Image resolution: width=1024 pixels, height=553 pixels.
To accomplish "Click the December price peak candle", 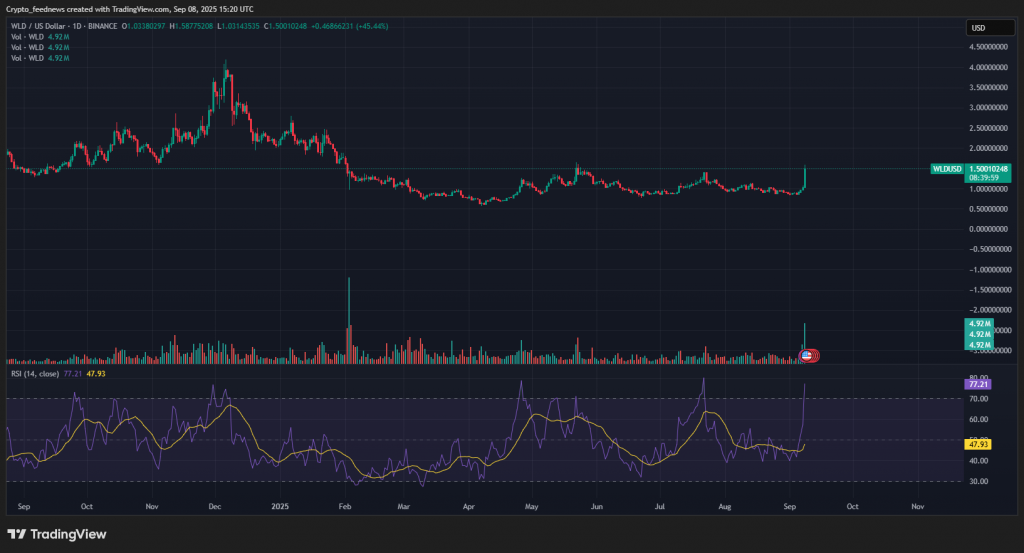I will 226,72.
